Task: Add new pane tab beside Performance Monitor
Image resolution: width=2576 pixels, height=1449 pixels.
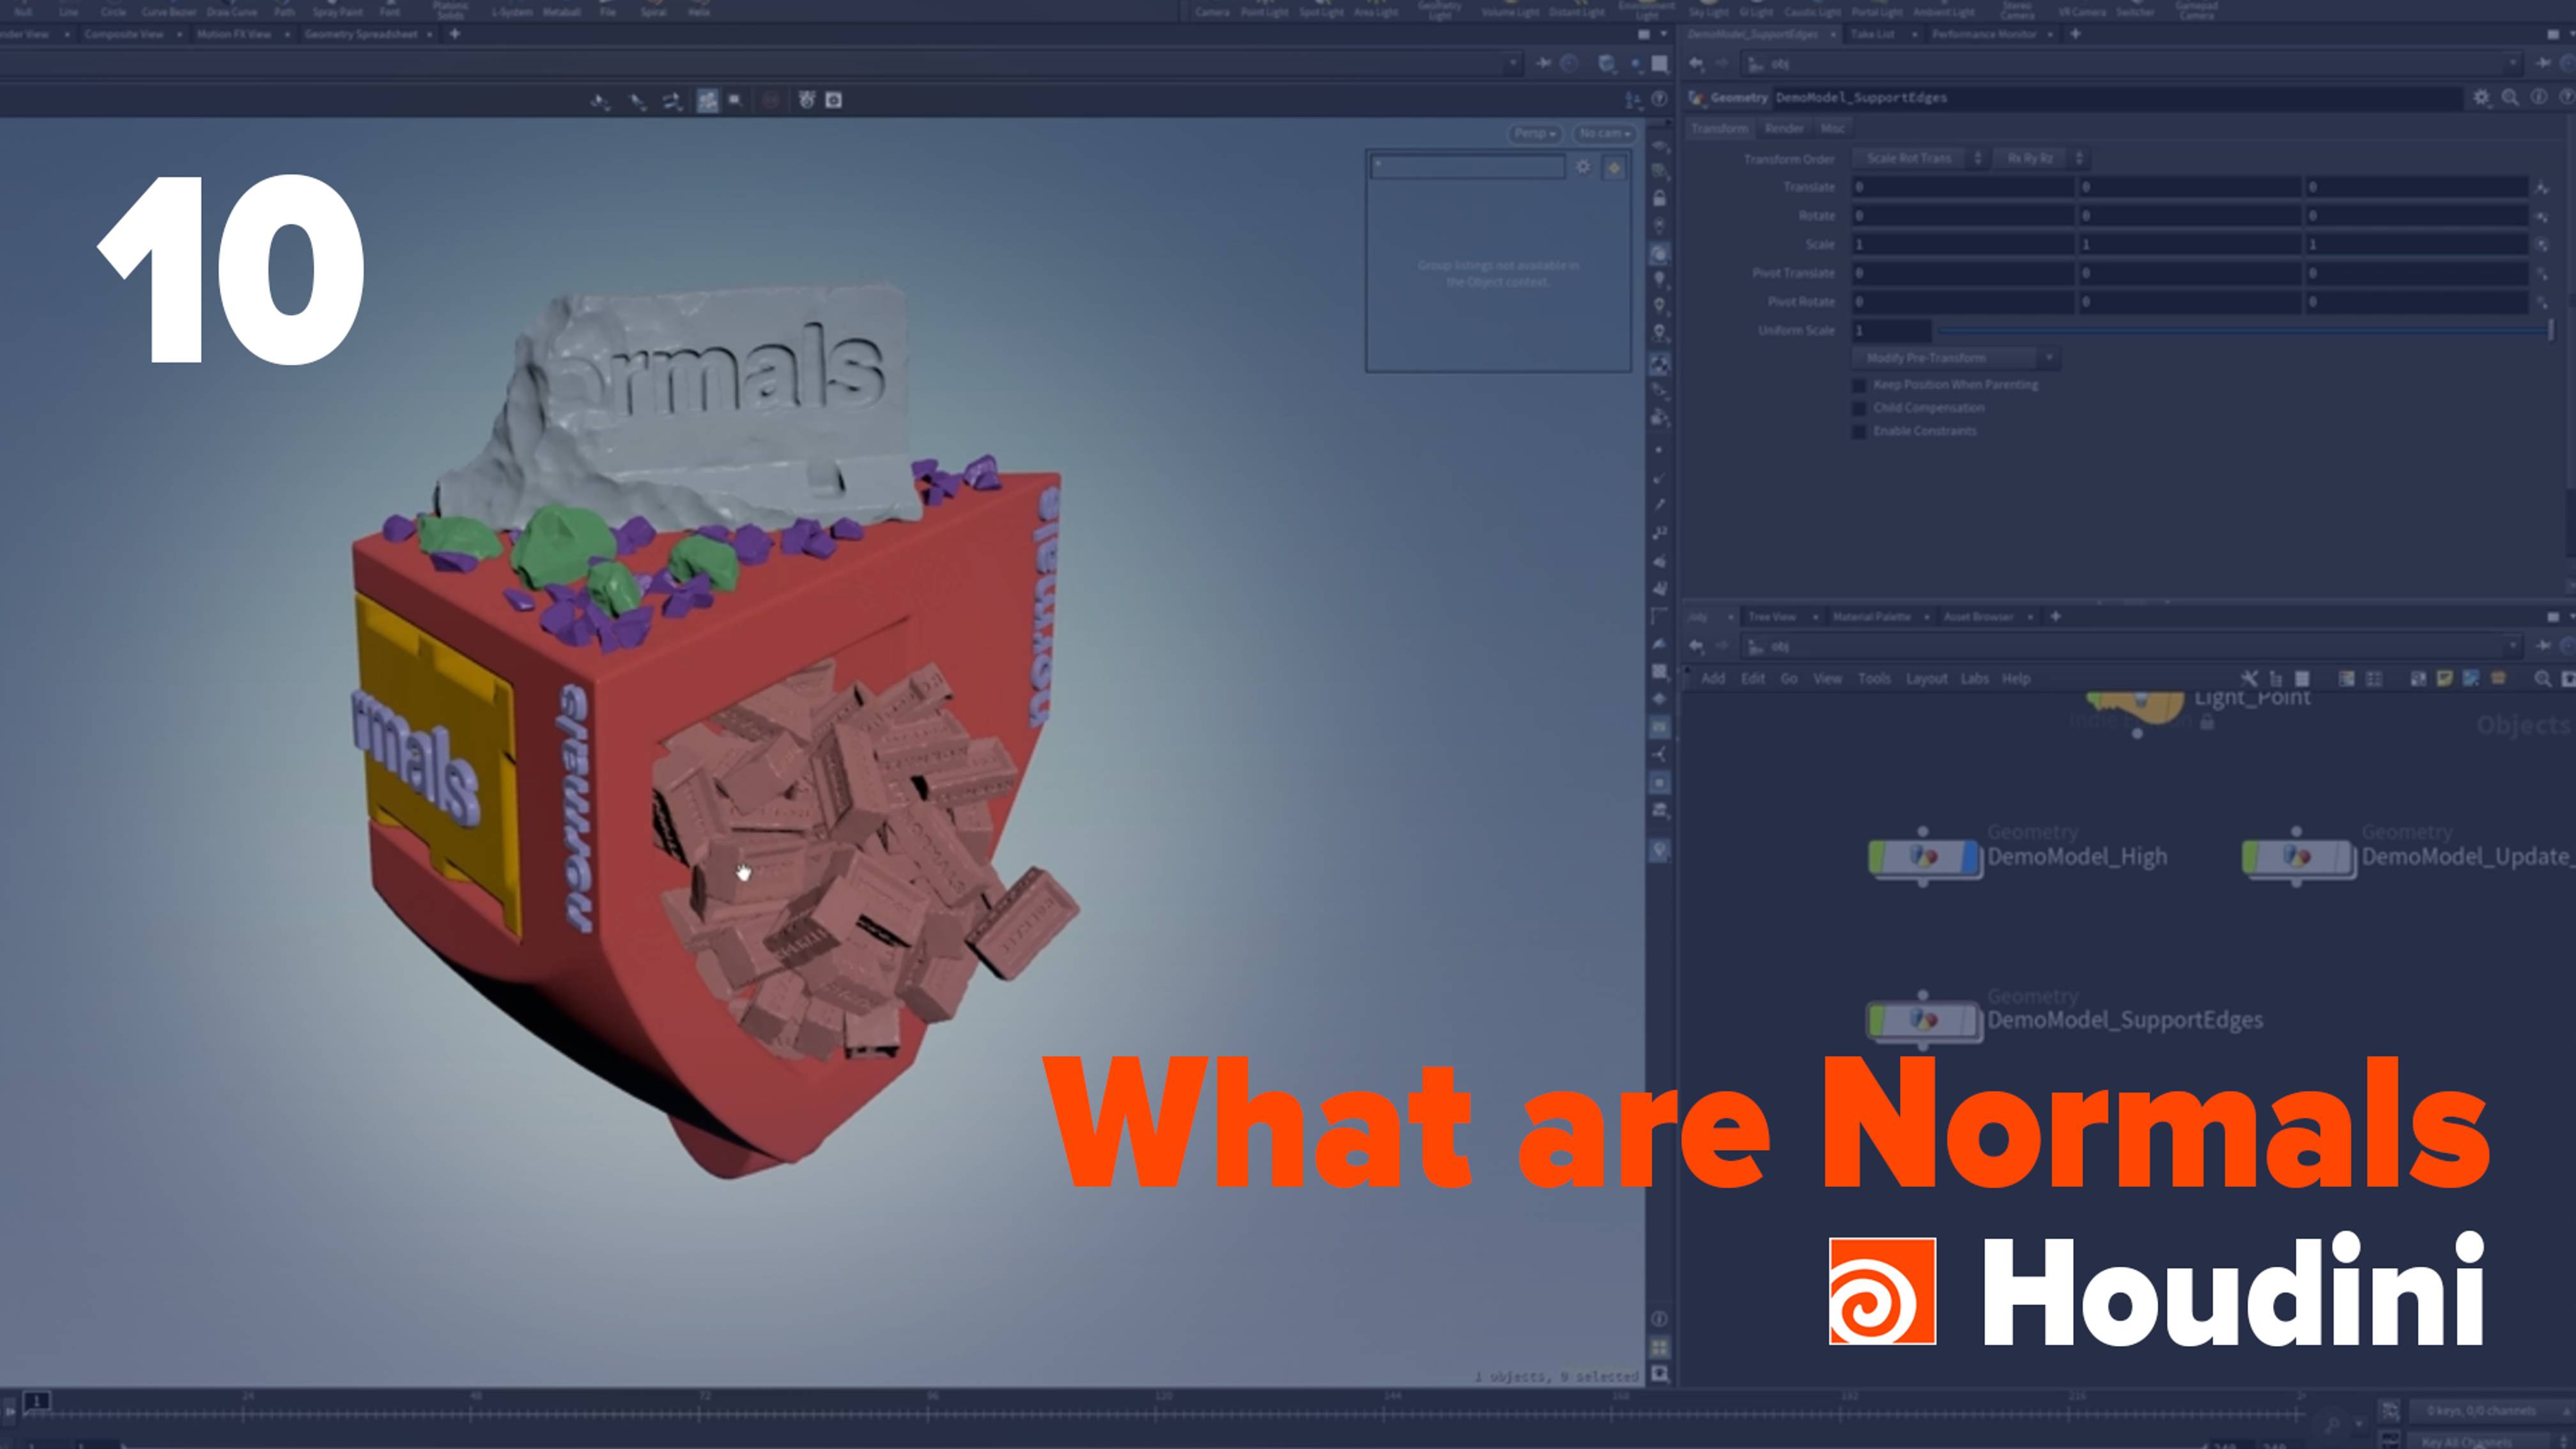Action: (x=2075, y=34)
